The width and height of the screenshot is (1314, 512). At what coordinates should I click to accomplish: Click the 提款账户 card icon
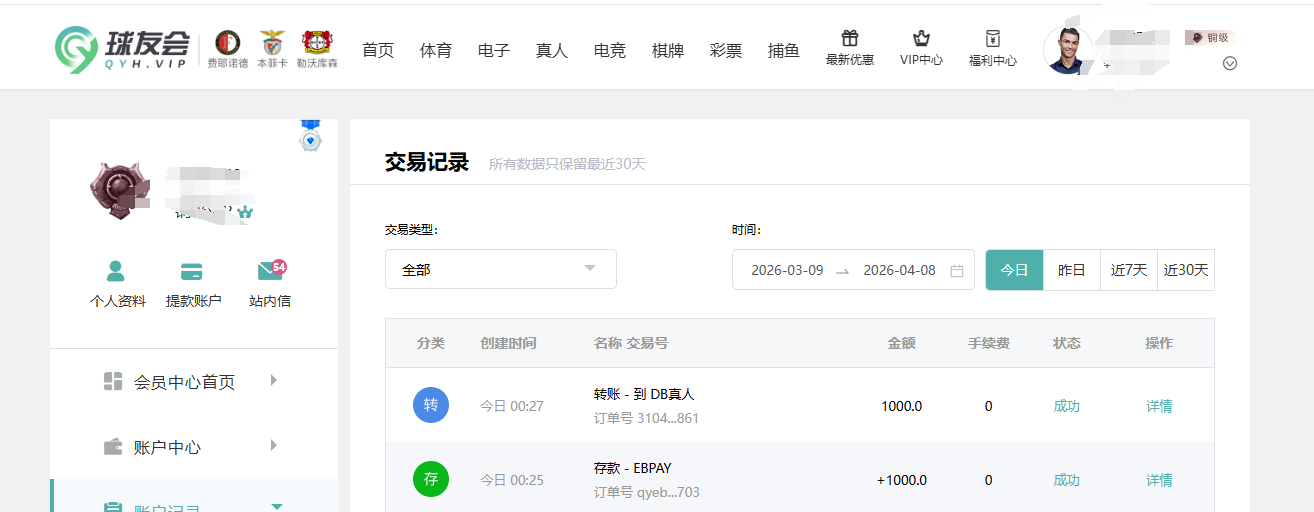point(192,271)
